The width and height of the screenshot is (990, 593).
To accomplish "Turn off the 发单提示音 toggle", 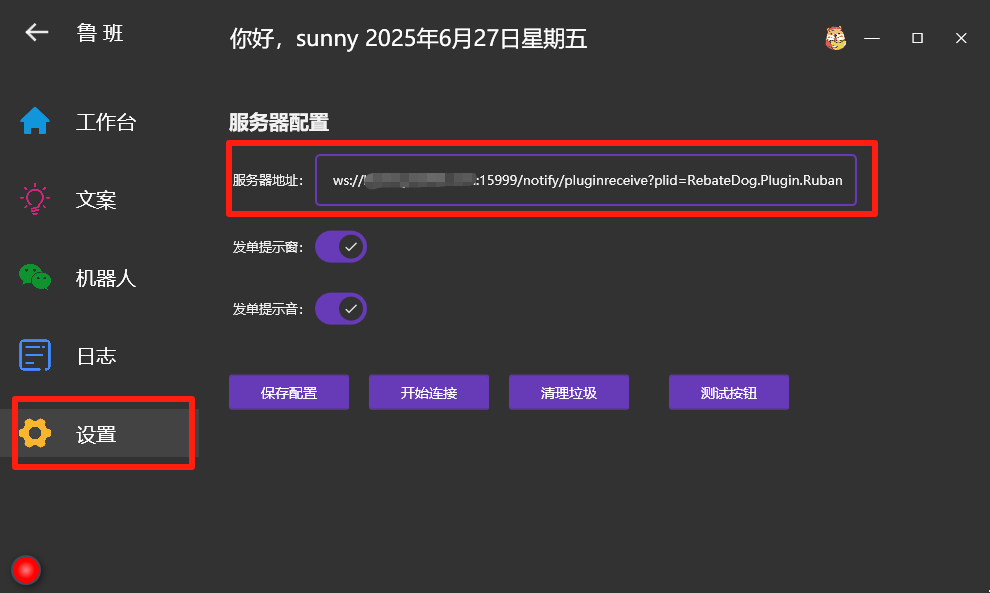I will (x=341, y=309).
